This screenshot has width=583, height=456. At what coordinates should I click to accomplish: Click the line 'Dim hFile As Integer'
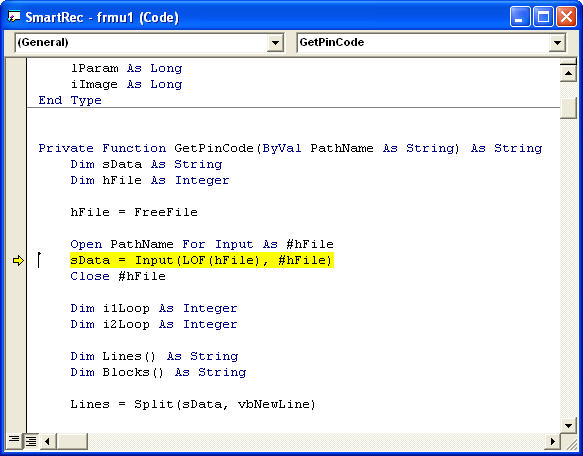tap(150, 180)
